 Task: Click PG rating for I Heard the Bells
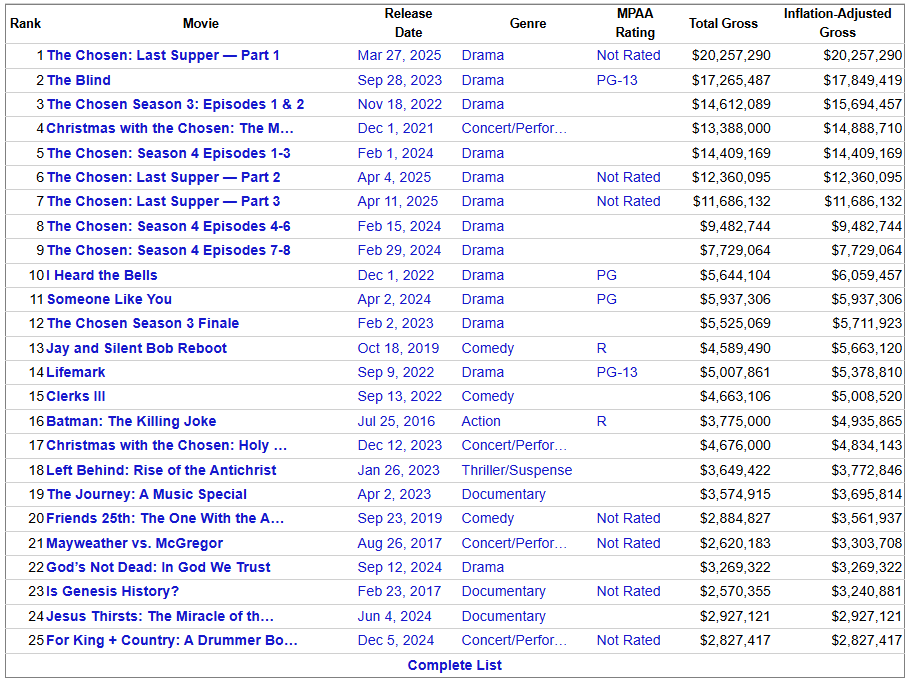pos(606,275)
